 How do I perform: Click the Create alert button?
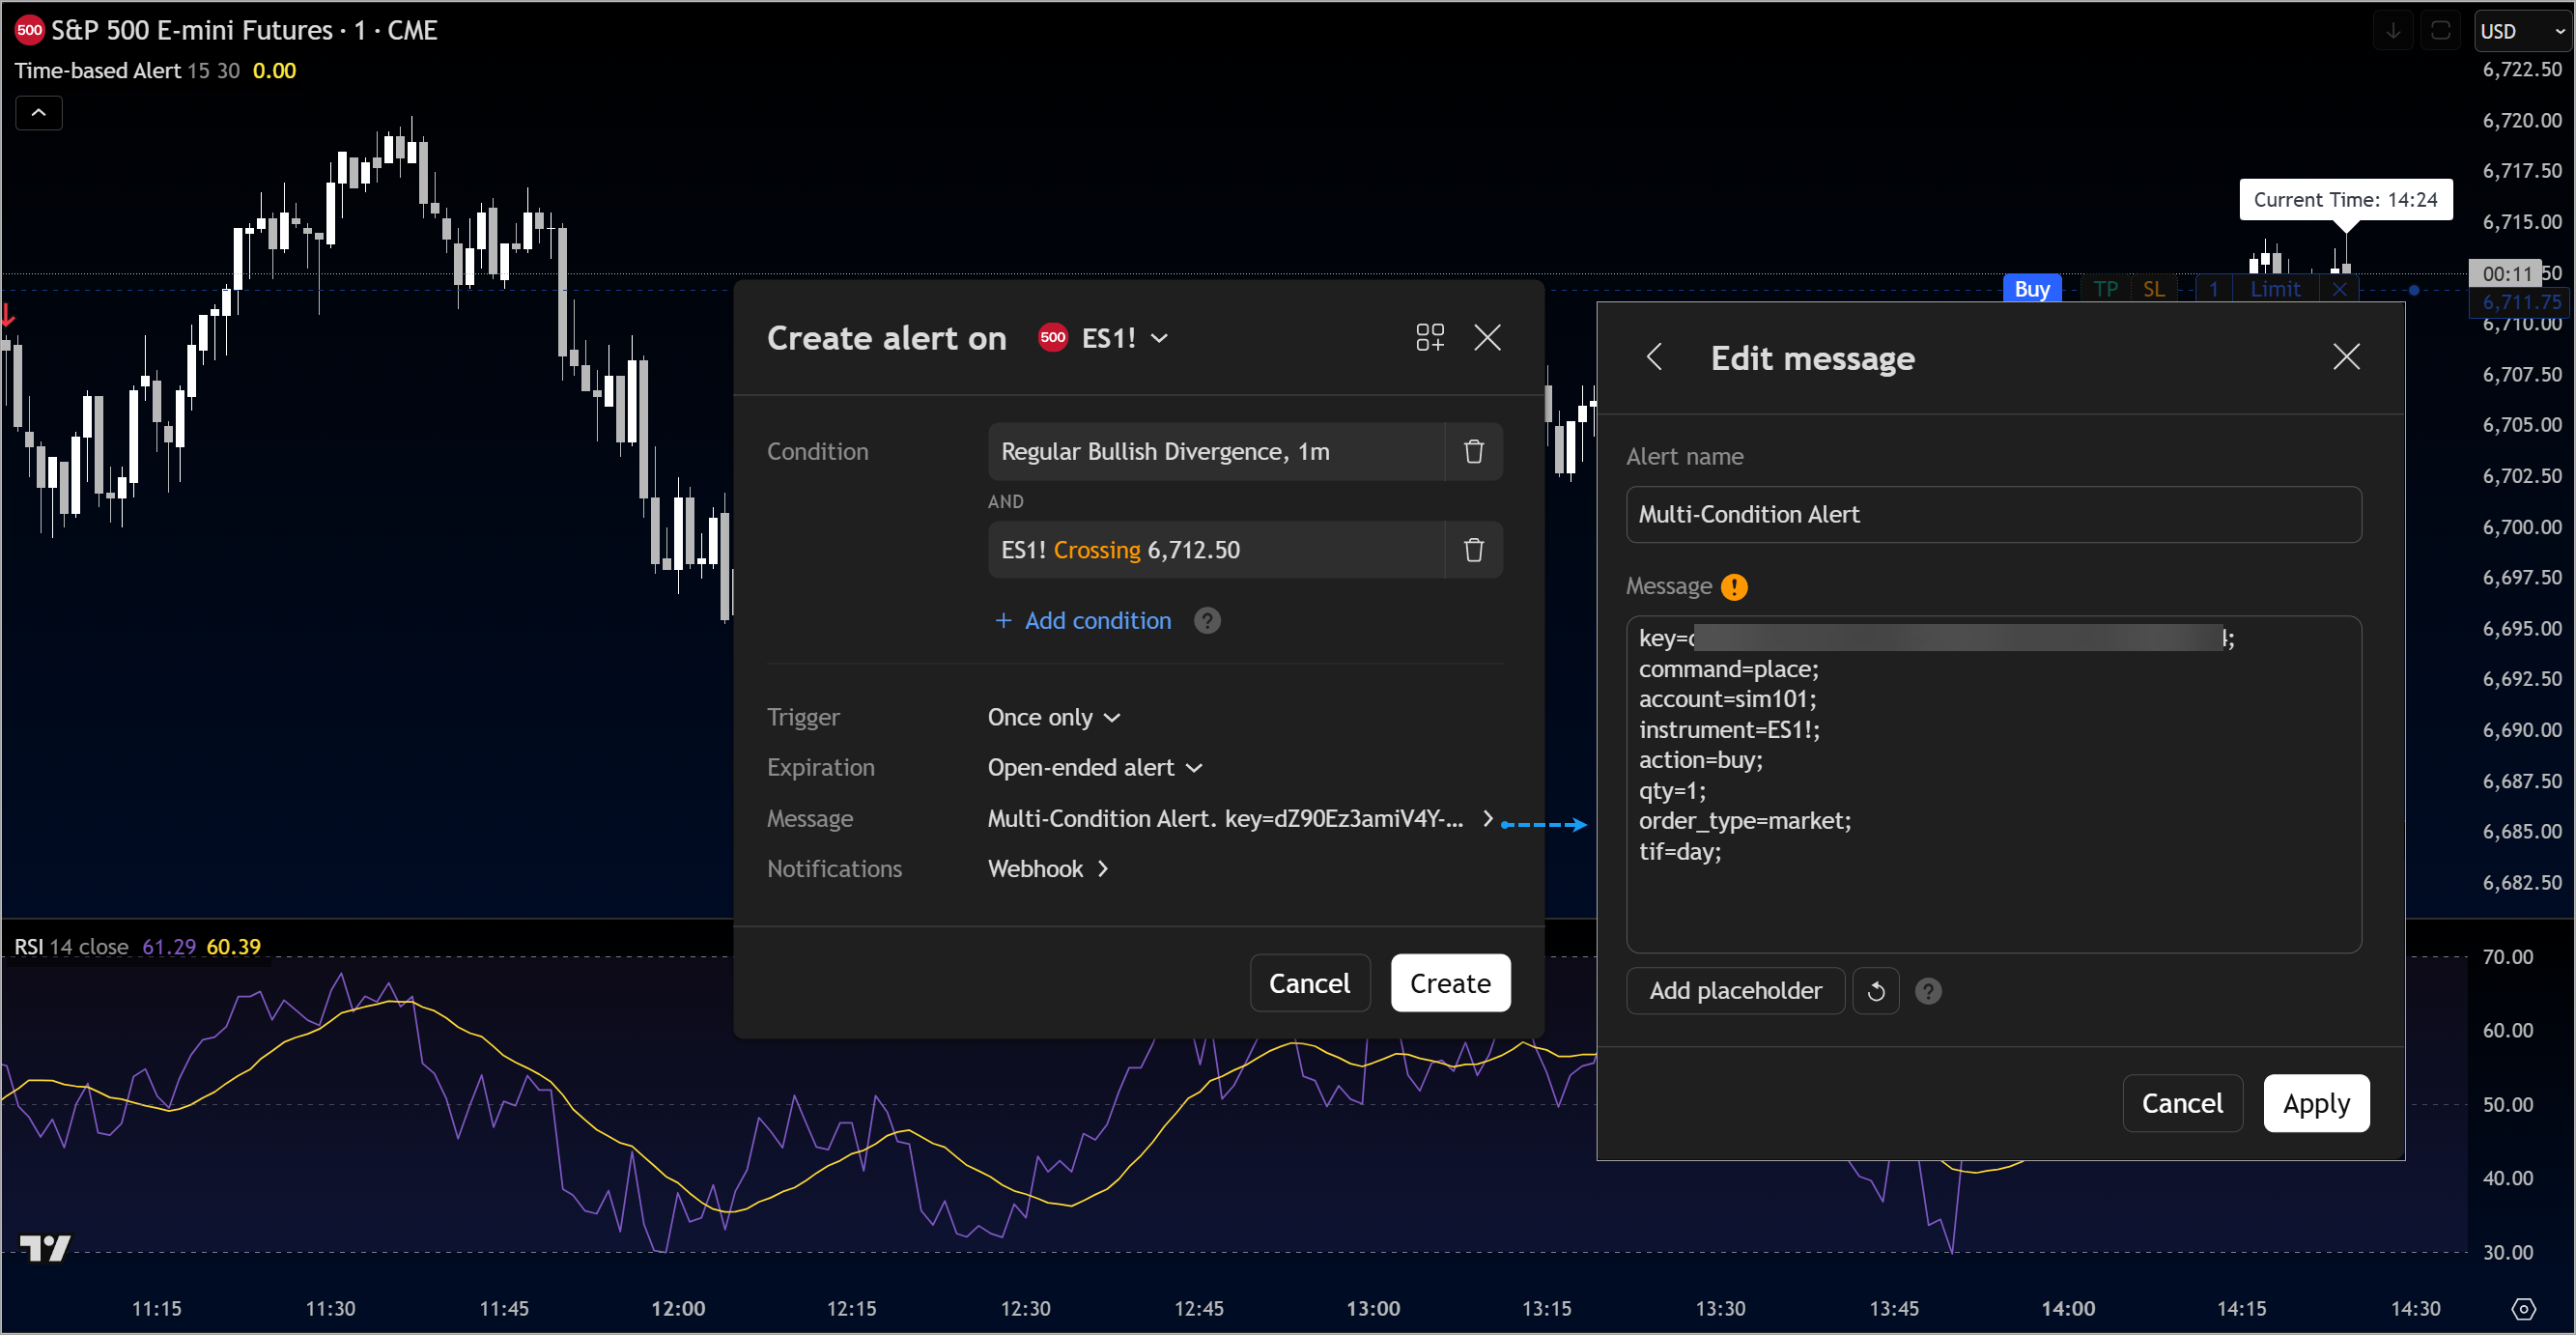coord(1449,983)
